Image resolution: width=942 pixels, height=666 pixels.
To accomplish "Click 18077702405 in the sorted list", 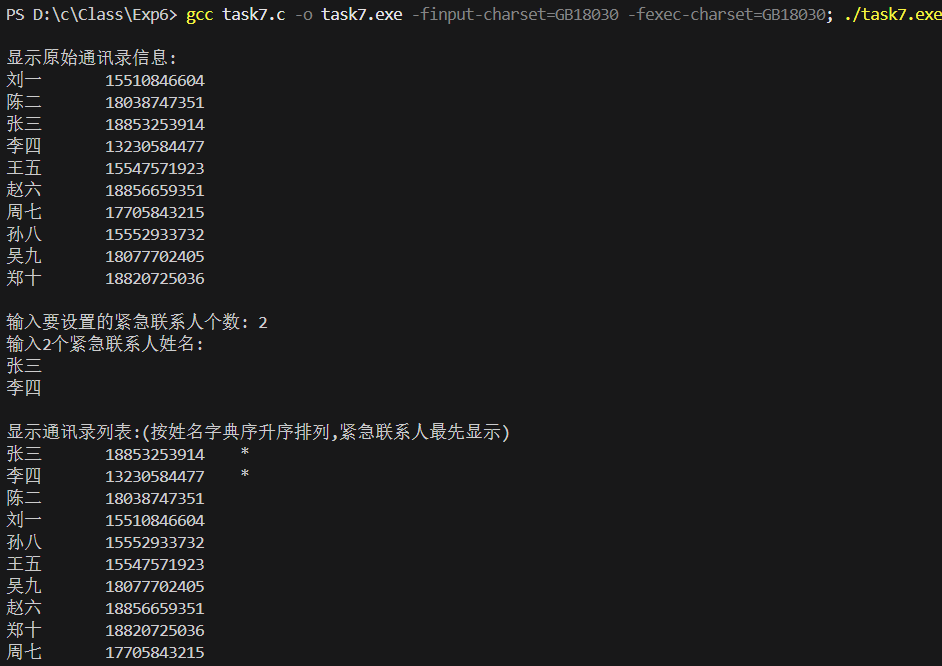I will coord(155,587).
